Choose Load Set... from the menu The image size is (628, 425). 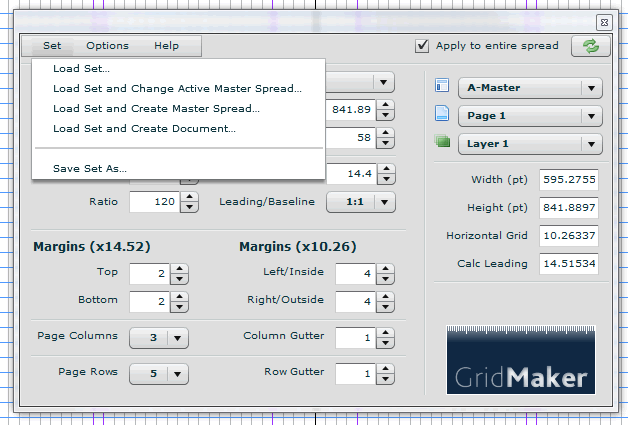(x=81, y=68)
